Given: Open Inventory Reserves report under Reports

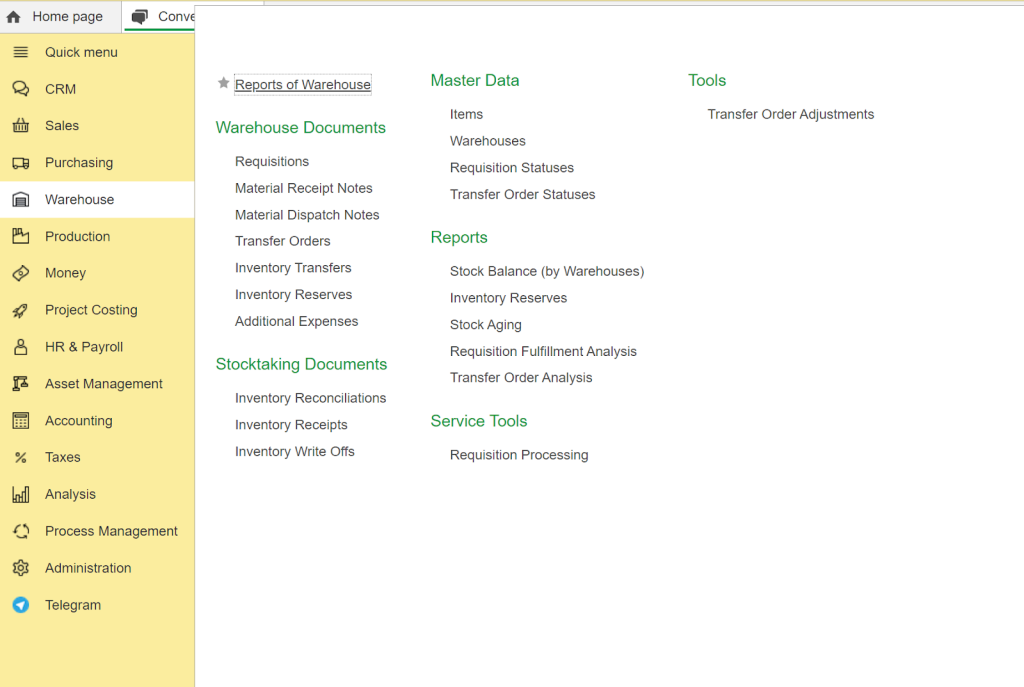Looking at the screenshot, I should pos(508,298).
